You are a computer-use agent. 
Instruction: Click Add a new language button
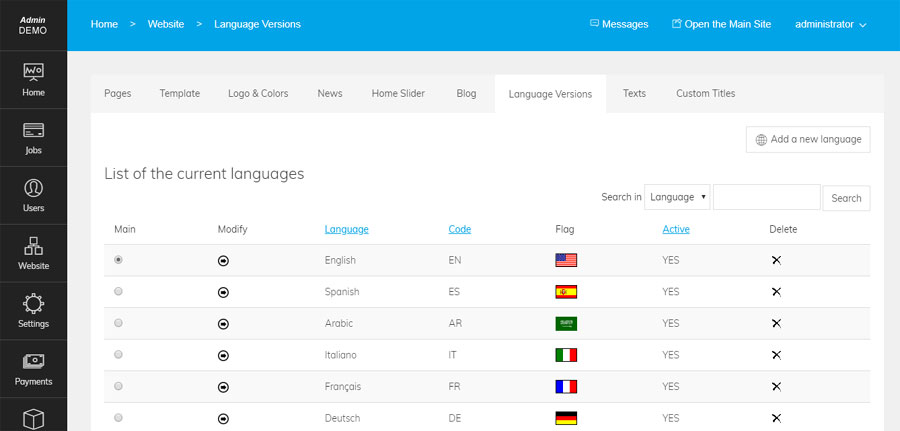pyautogui.click(x=808, y=139)
